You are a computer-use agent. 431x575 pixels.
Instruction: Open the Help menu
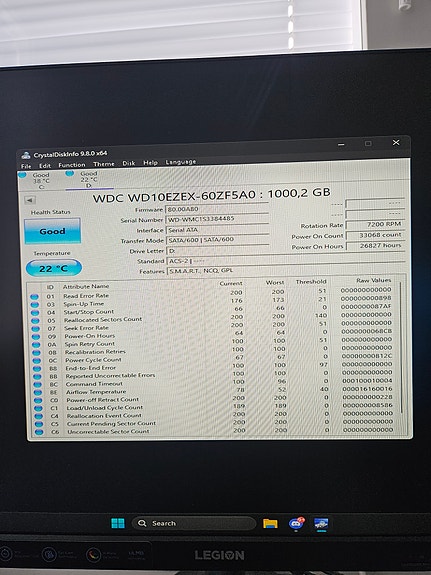pos(150,162)
